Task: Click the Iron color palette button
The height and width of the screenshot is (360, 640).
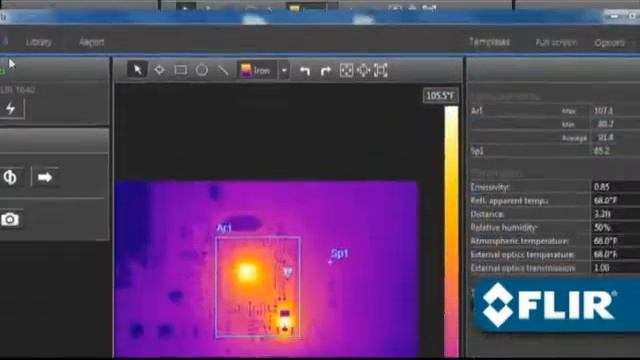Action: [x=256, y=71]
